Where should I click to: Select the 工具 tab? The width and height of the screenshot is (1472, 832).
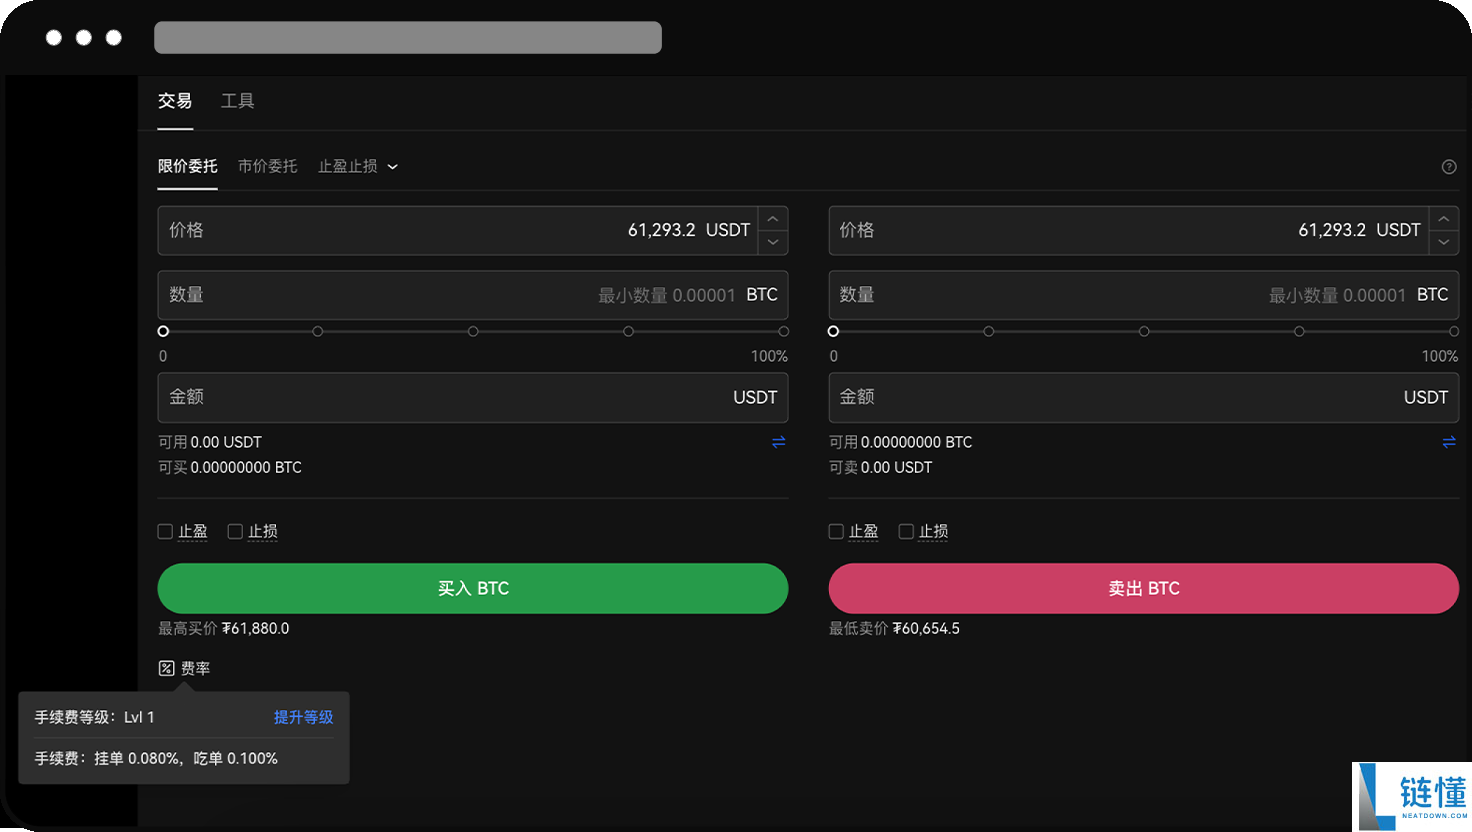[x=238, y=100]
